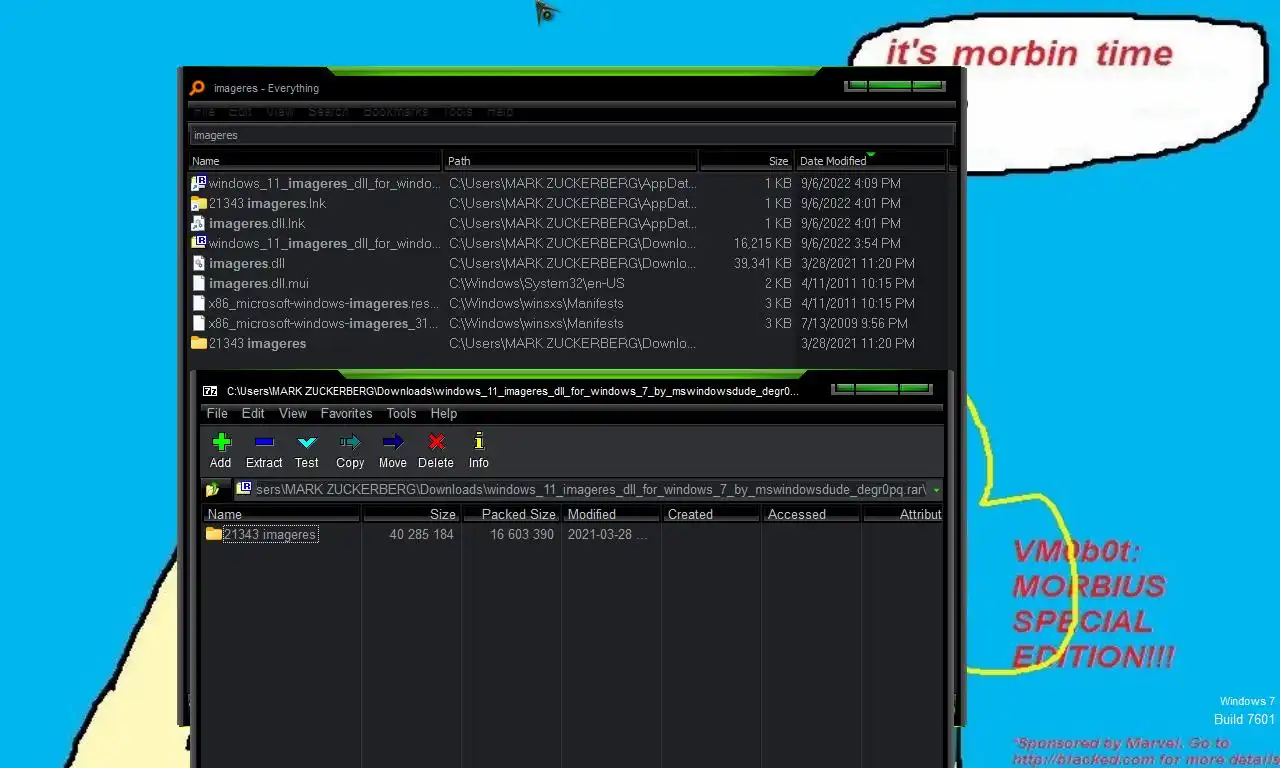Click the blue Extract icon in 7-Zip
This screenshot has height=768, width=1280.
pos(264,442)
